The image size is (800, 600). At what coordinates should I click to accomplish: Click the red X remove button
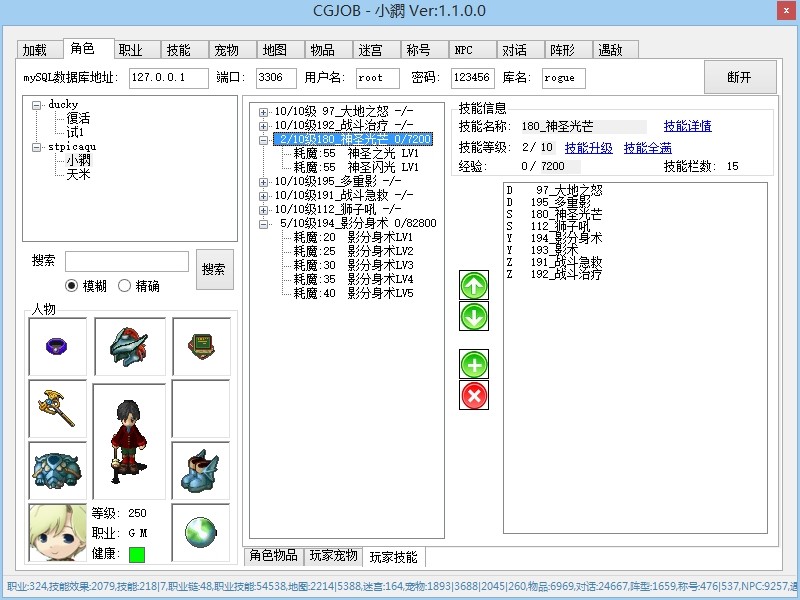tap(474, 396)
